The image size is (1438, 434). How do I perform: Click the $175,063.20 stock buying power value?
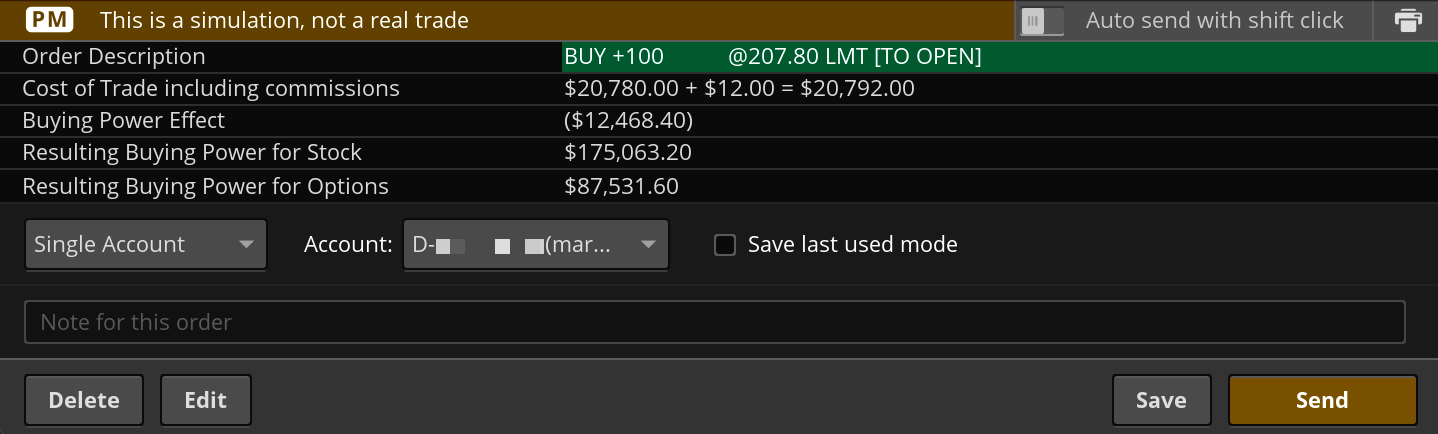pos(627,153)
